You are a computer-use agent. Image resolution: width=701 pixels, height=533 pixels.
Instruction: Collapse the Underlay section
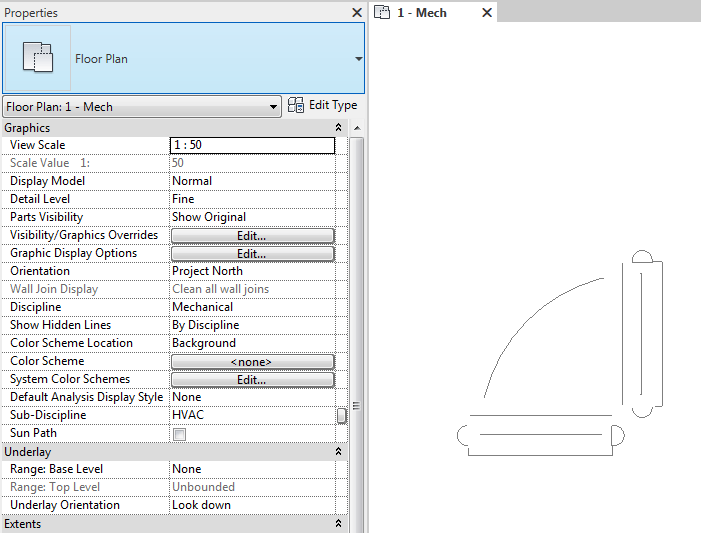point(338,452)
